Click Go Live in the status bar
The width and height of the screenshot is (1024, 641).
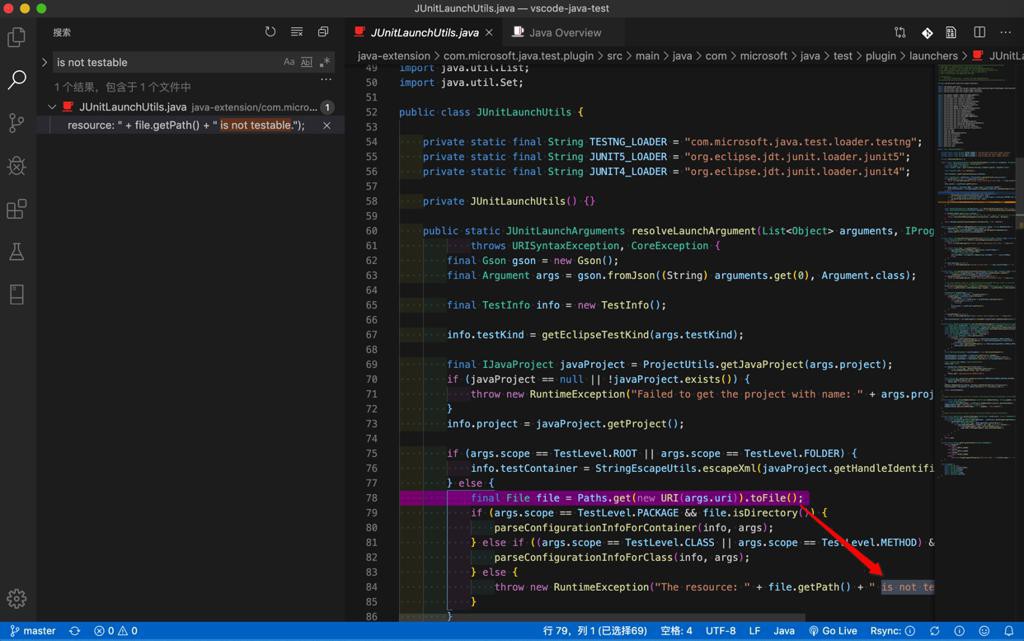(833, 631)
